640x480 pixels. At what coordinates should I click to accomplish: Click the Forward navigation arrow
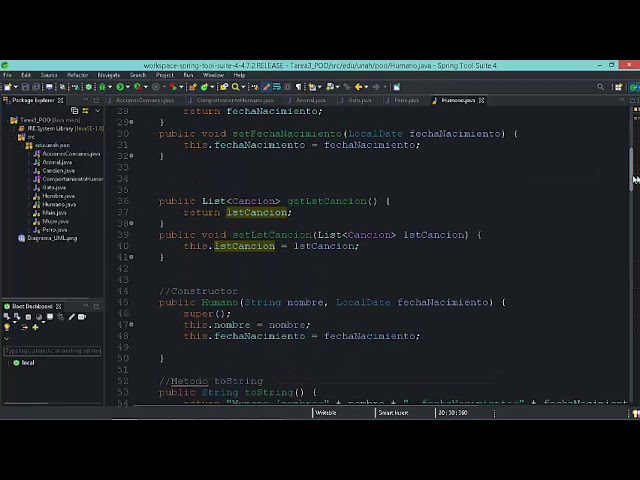point(376,87)
